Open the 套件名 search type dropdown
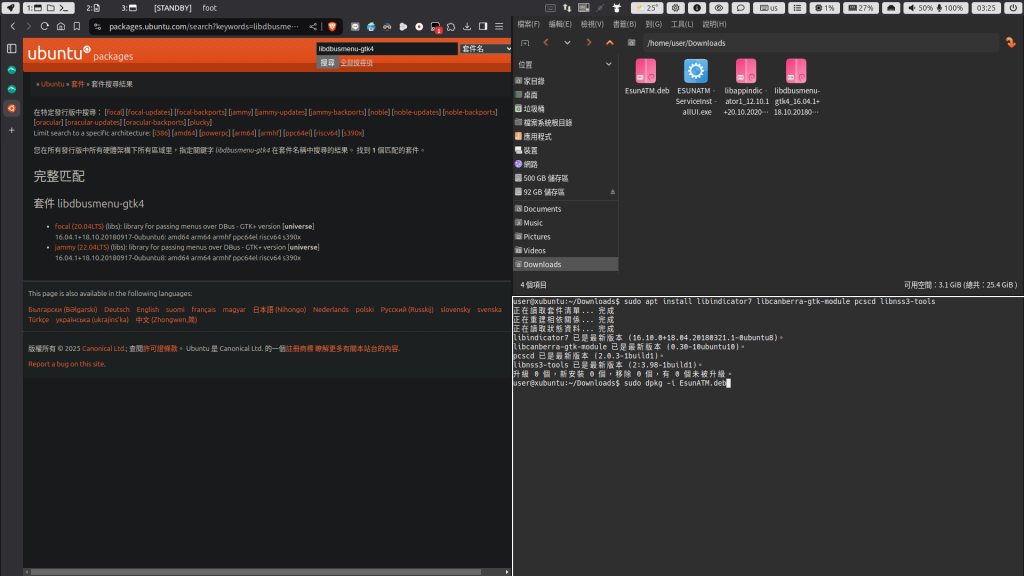Viewport: 1024px width, 576px height. (486, 49)
